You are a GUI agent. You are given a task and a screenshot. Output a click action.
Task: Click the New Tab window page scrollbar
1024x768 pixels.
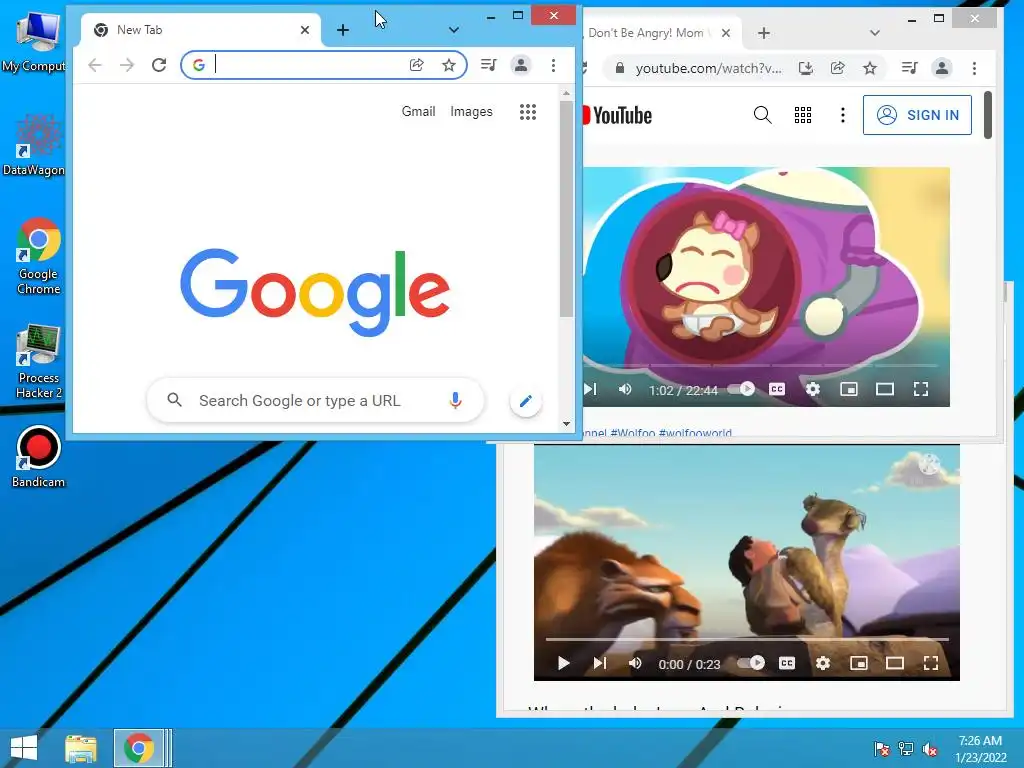click(566, 210)
